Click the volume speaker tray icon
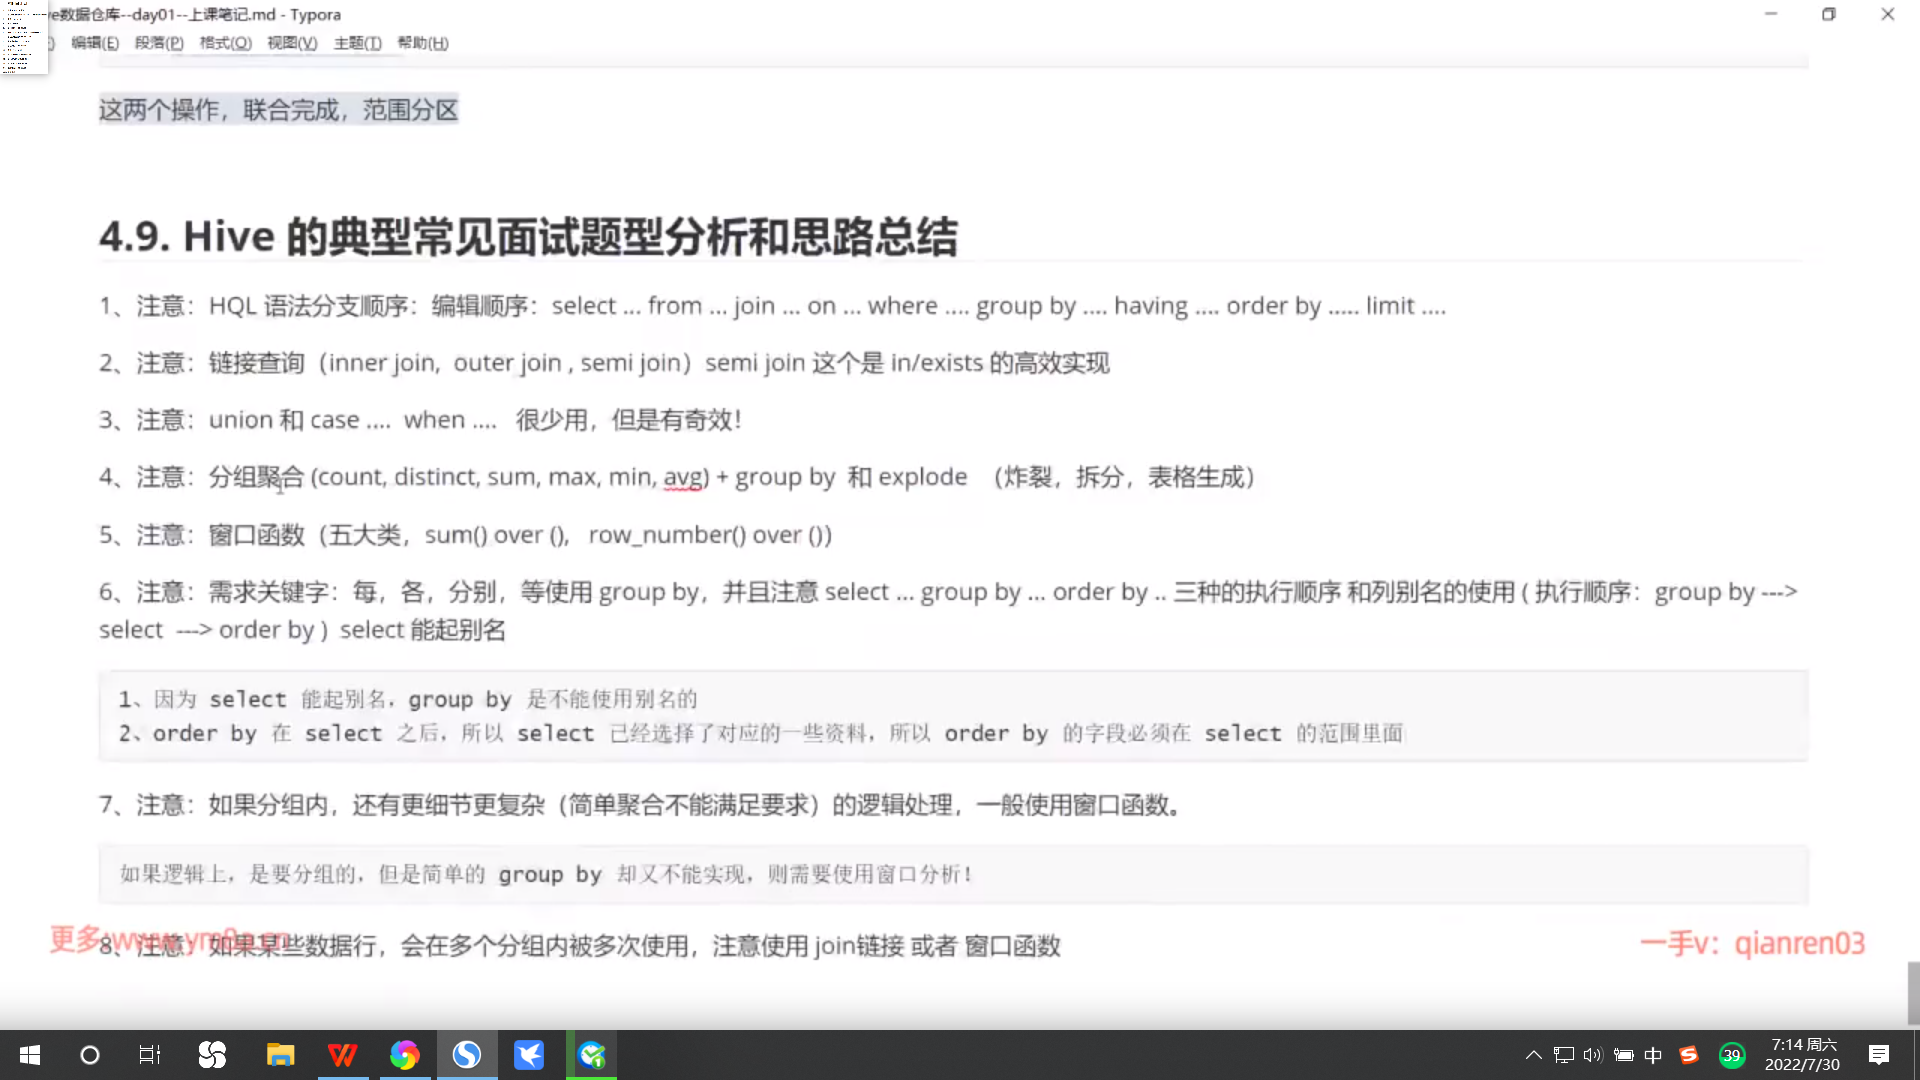 click(1593, 1055)
